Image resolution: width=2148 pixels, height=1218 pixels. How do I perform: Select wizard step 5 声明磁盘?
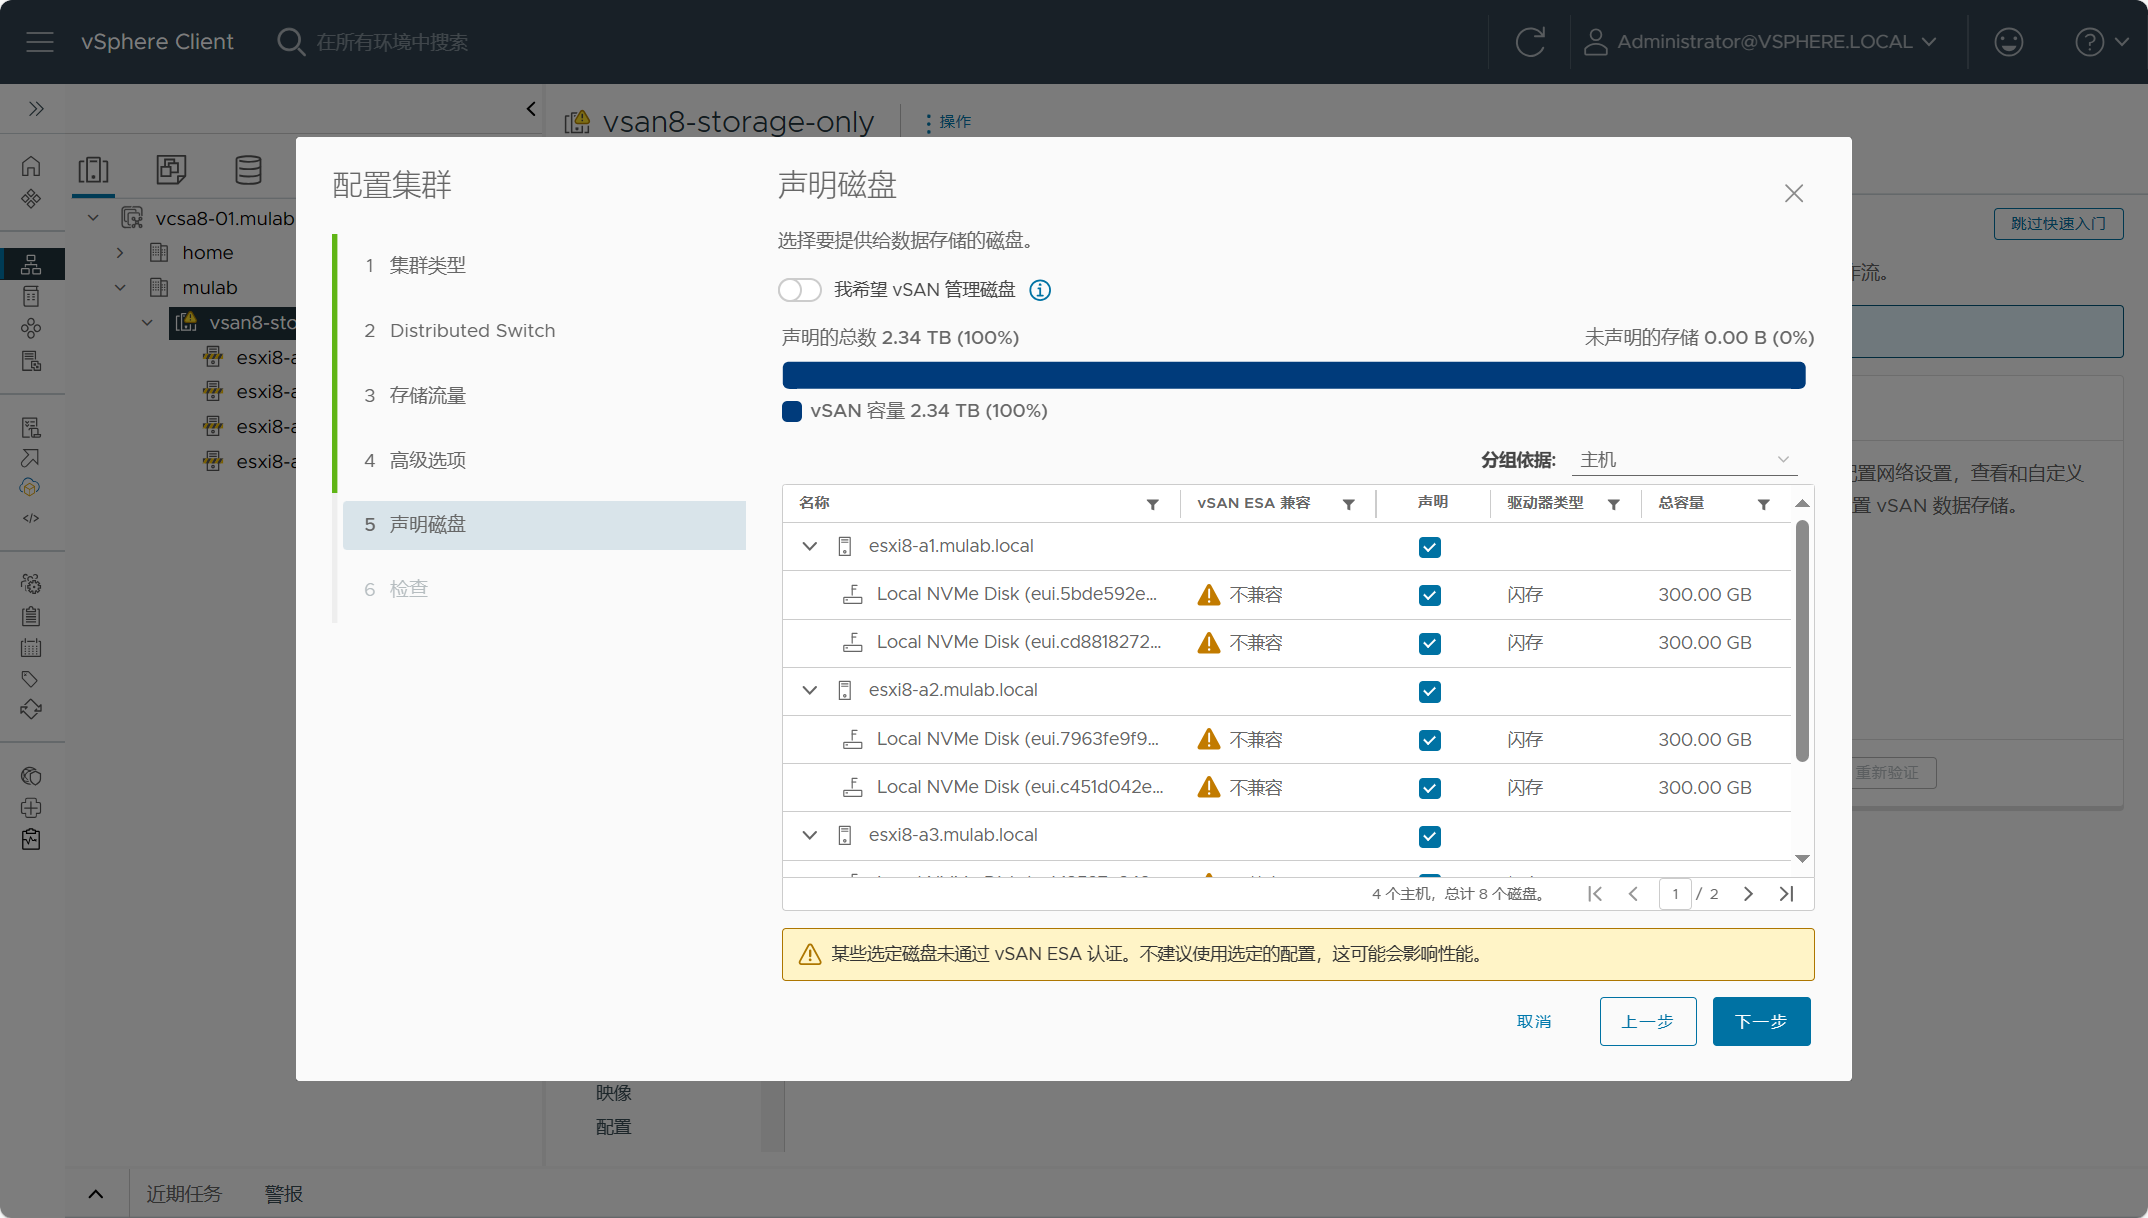click(544, 525)
